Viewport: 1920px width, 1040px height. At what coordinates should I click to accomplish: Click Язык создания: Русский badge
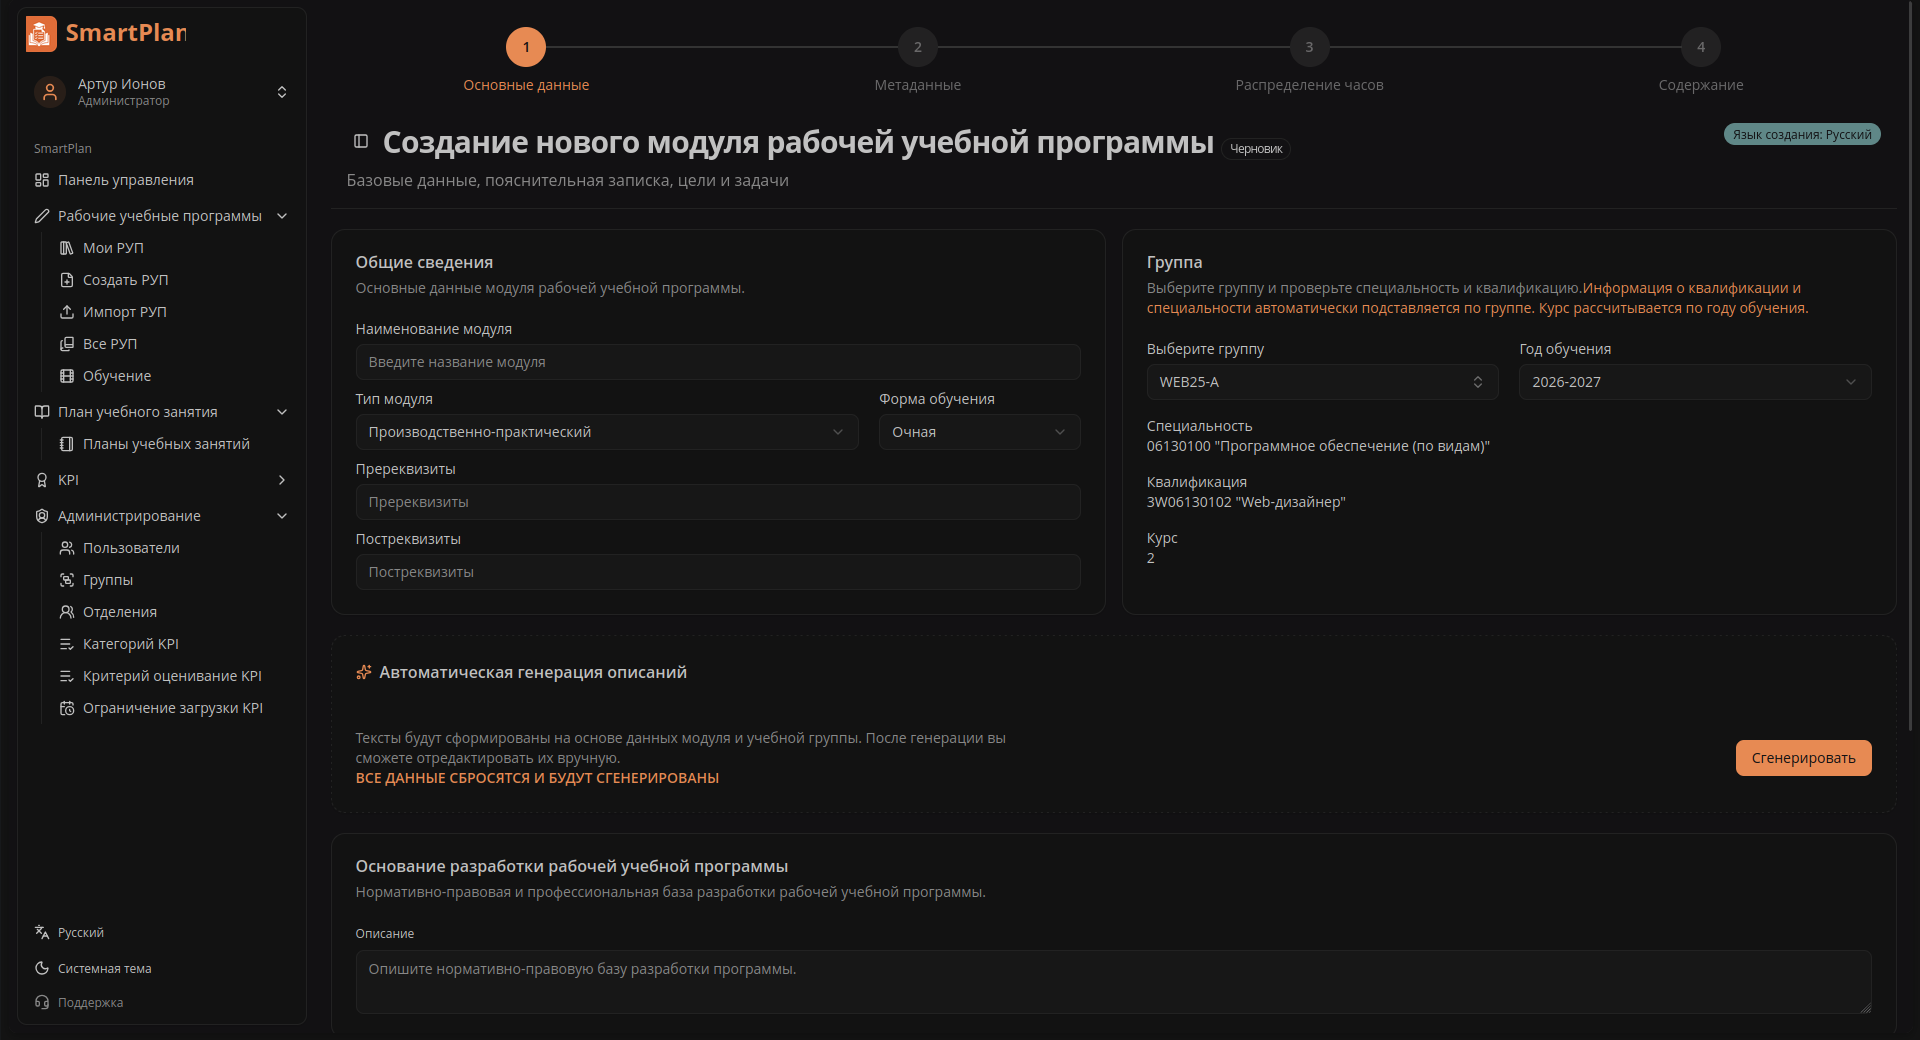(1802, 134)
